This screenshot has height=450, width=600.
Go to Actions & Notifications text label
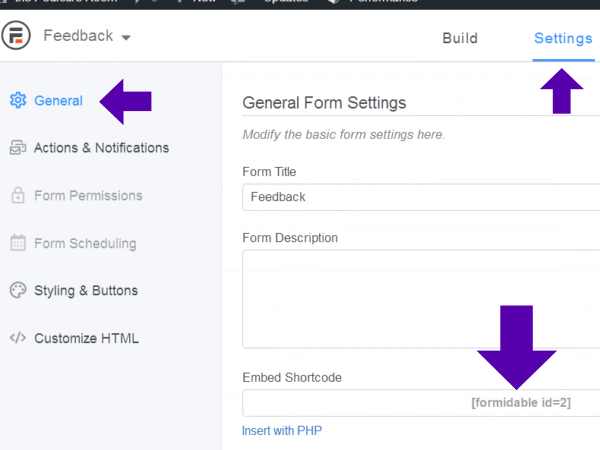tap(101, 148)
